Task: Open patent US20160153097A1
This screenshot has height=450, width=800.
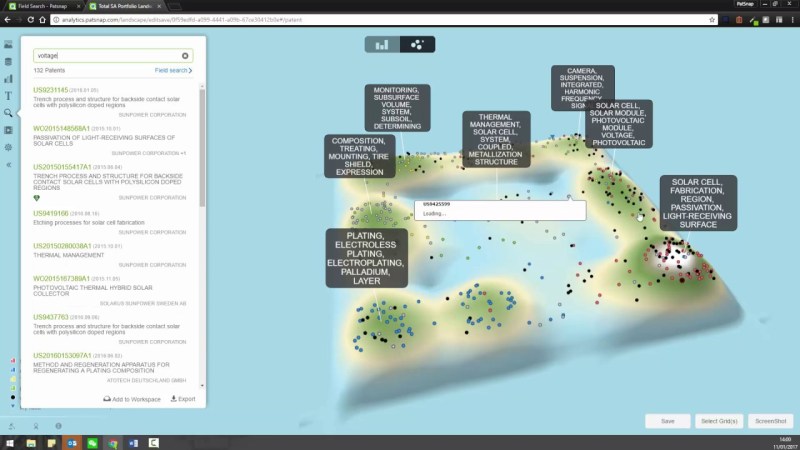Action: pos(62,356)
